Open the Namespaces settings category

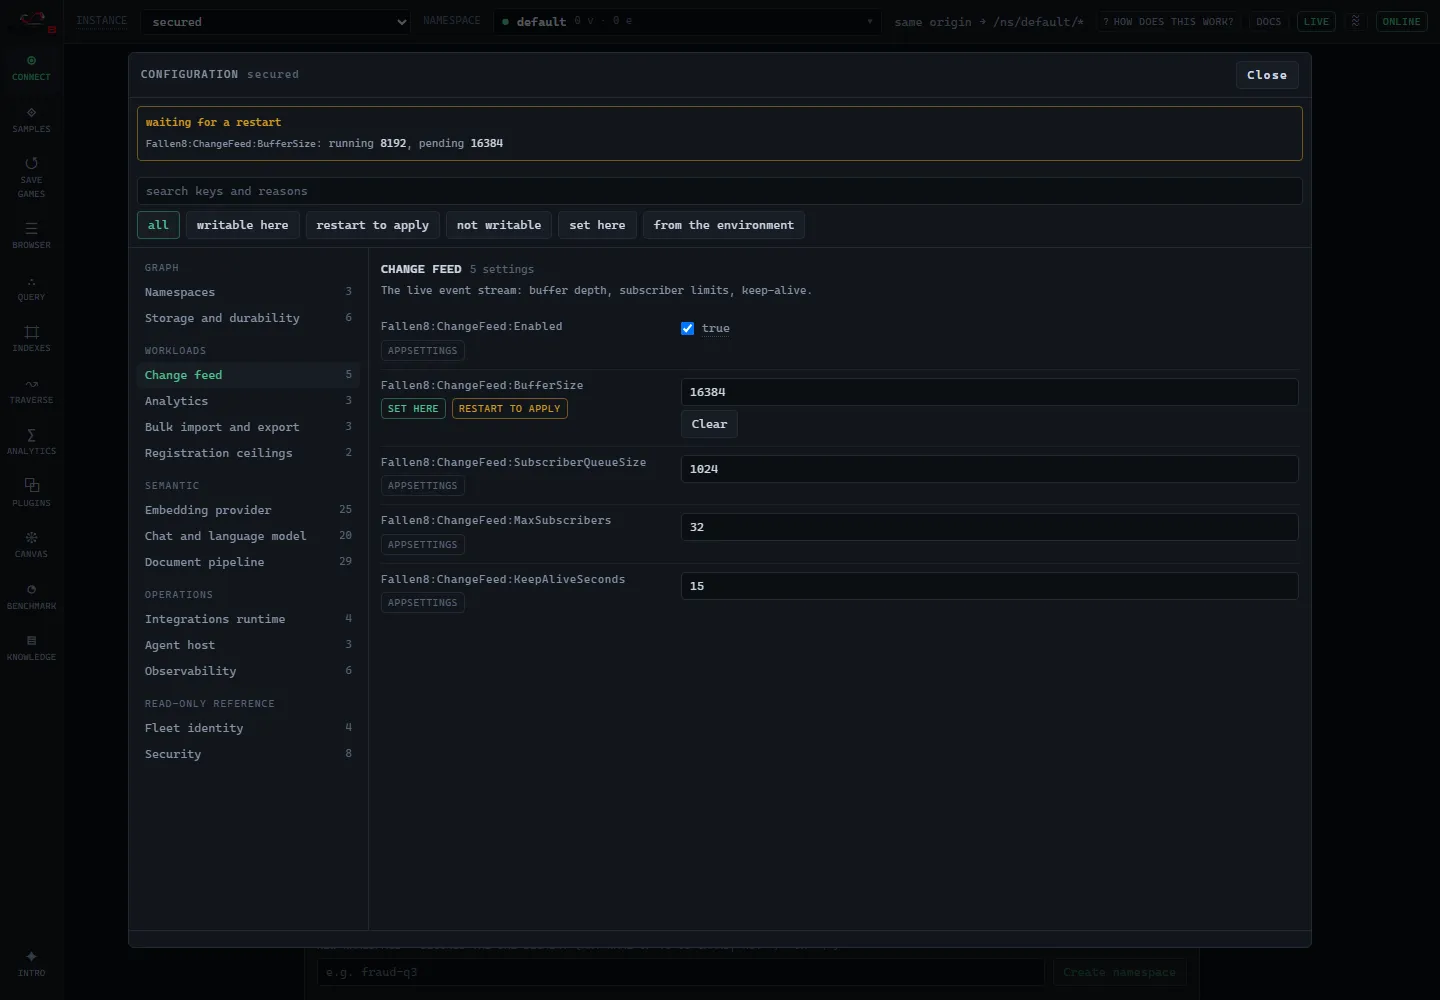pyautogui.click(x=248, y=292)
